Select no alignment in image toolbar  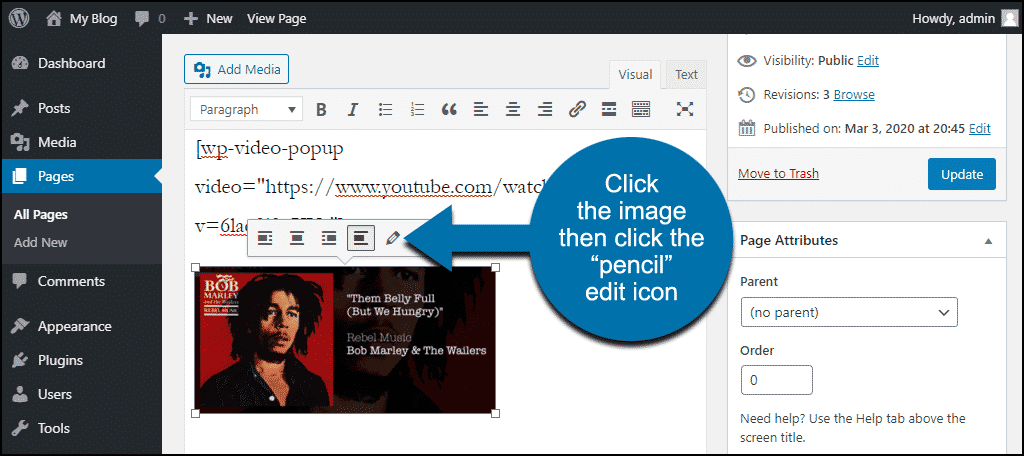(361, 239)
